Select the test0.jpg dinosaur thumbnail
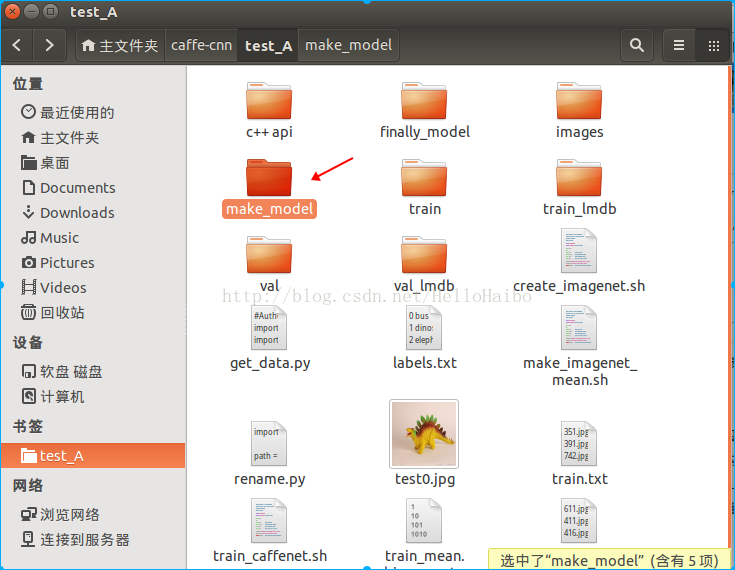The image size is (735, 570). pyautogui.click(x=424, y=434)
